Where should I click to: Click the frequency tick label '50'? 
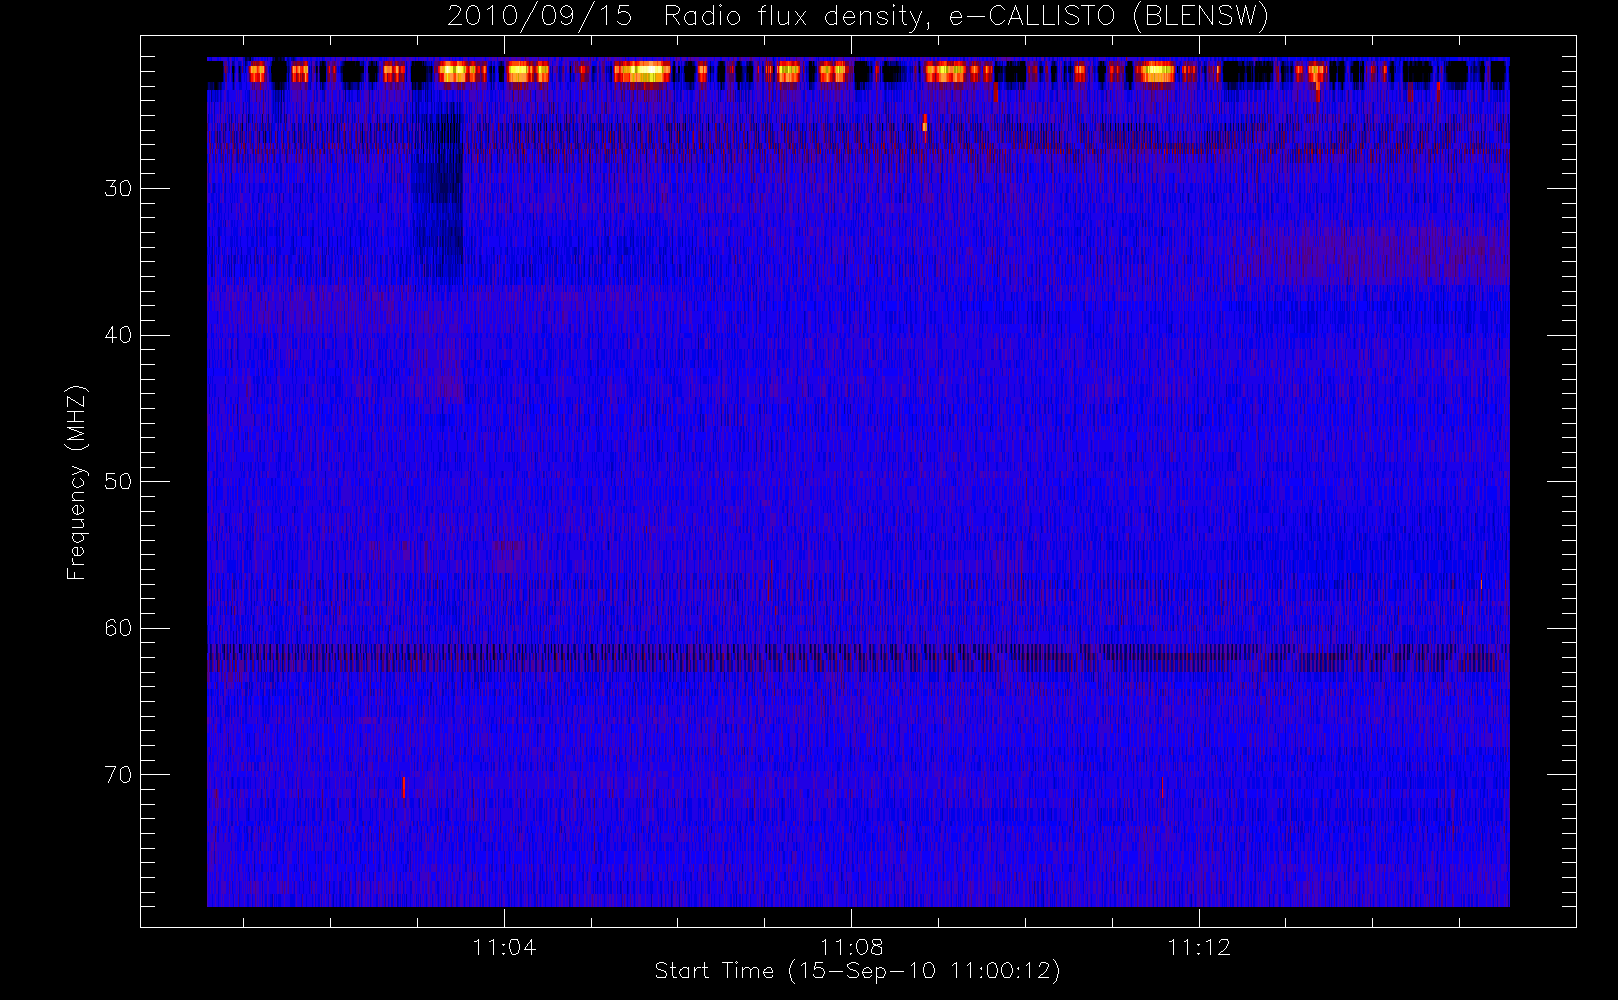tap(118, 481)
